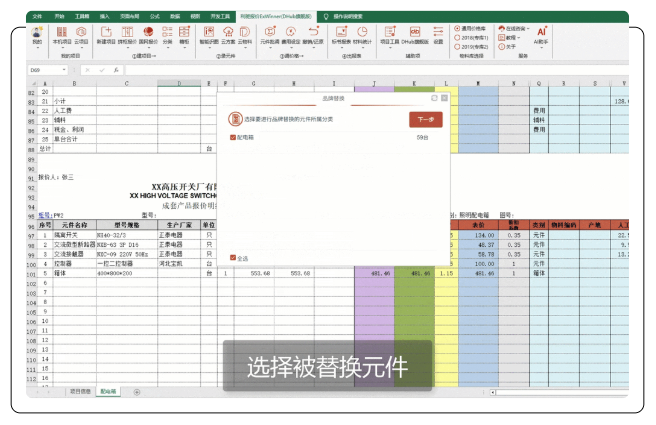
Task: Switch to the 插入 insert ribbon tab
Action: pos(105,17)
